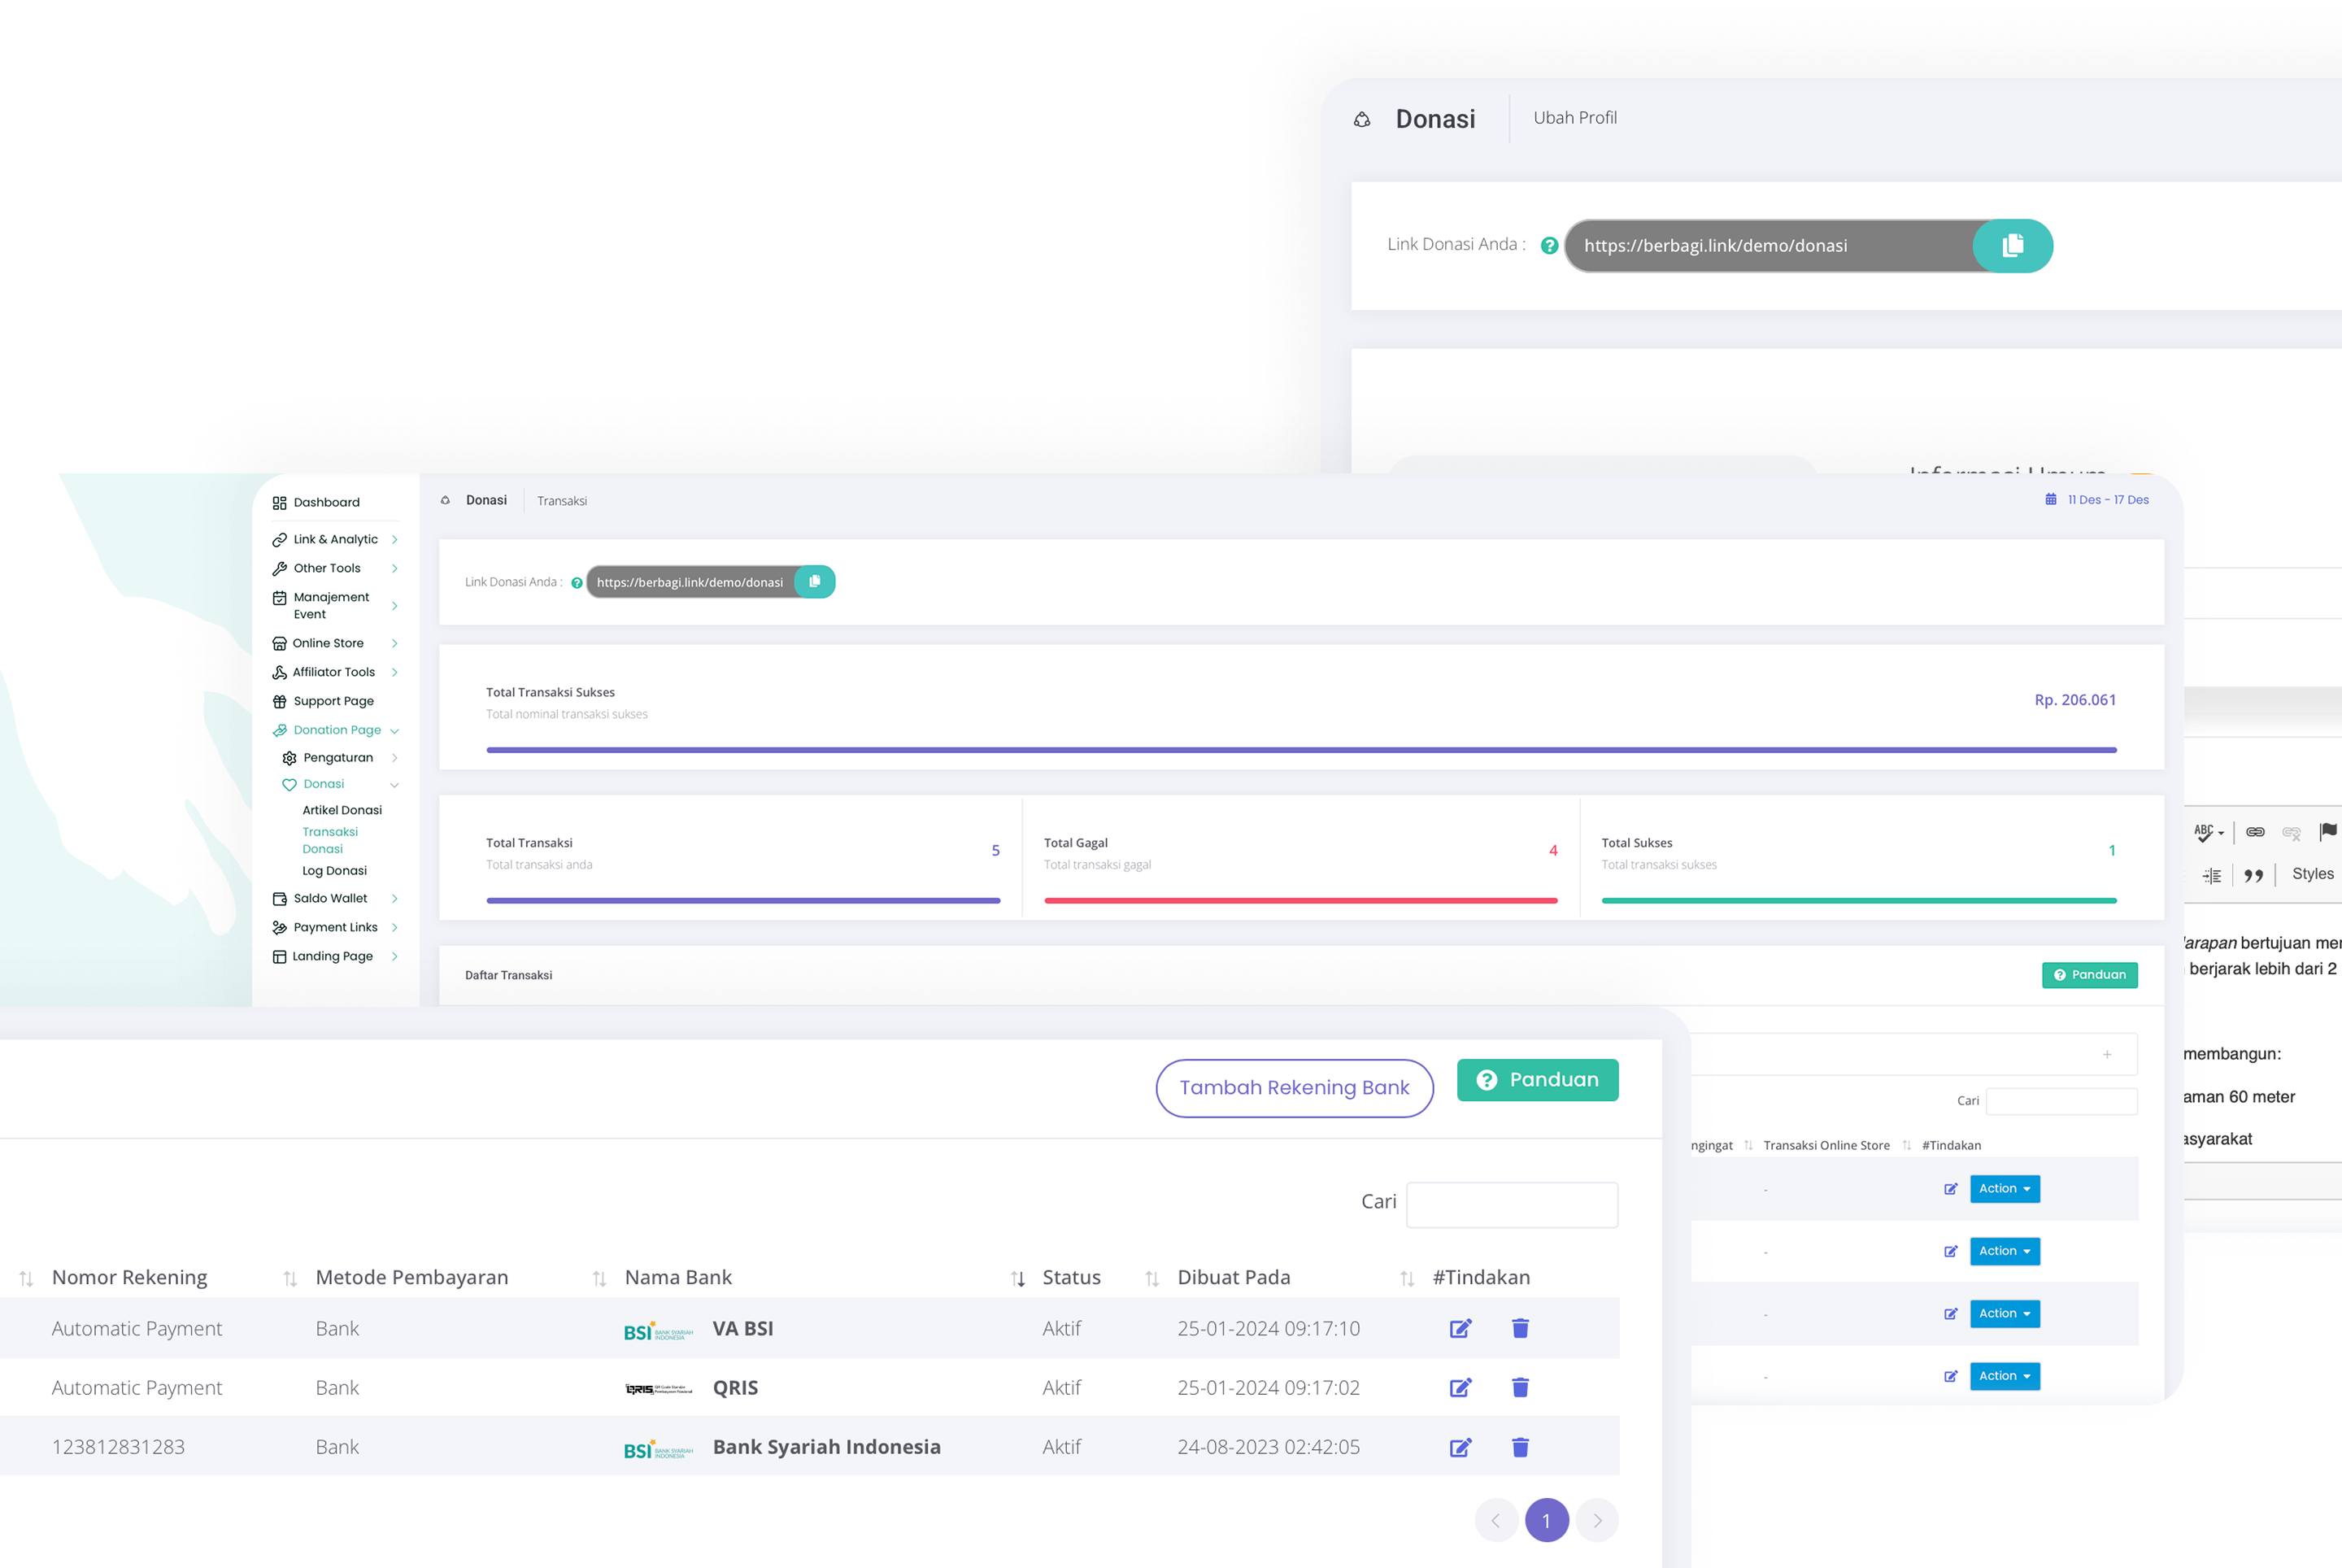Collapse the Donation Page sidebar menu
This screenshot has height=1568, width=2342.
point(338,729)
